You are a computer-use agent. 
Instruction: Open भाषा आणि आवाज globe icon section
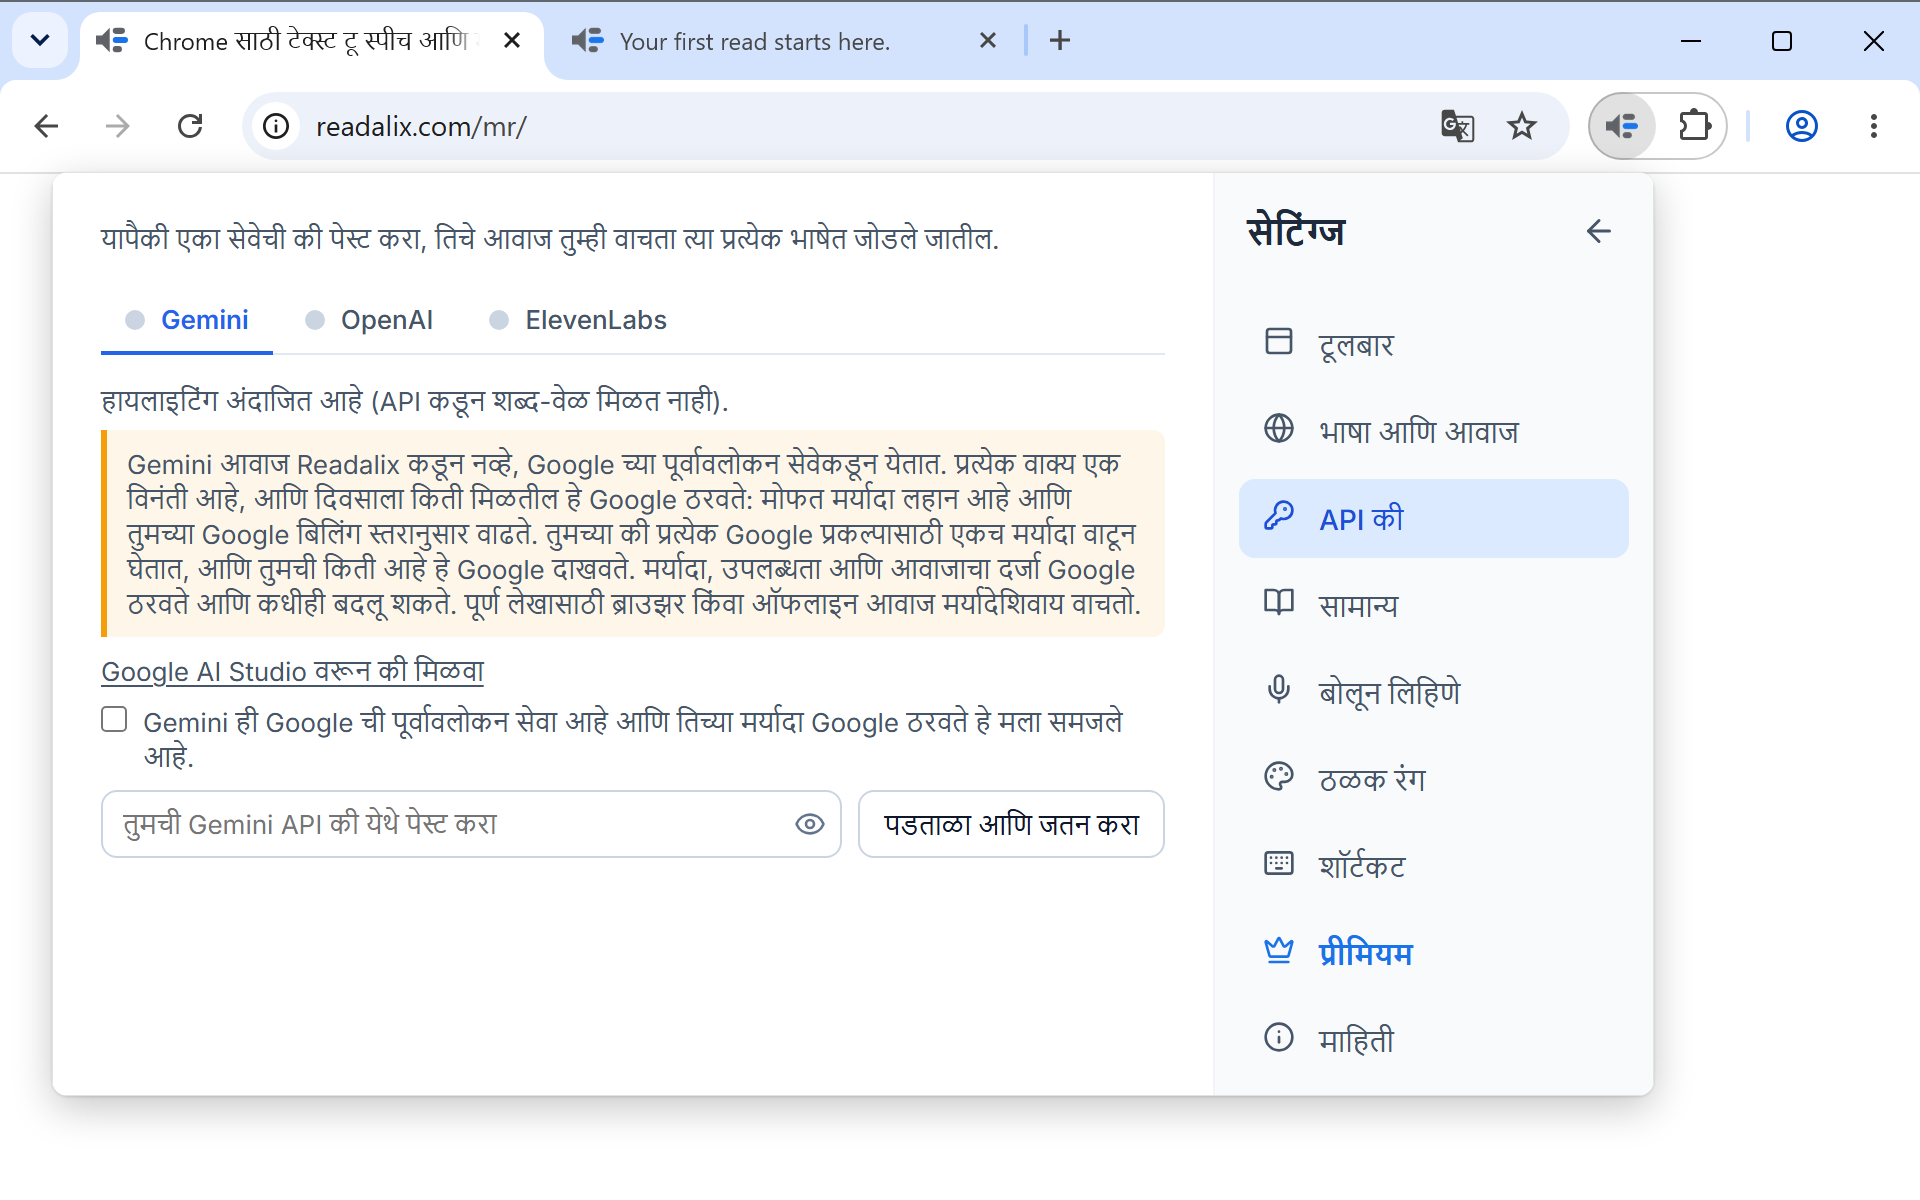(x=1433, y=431)
